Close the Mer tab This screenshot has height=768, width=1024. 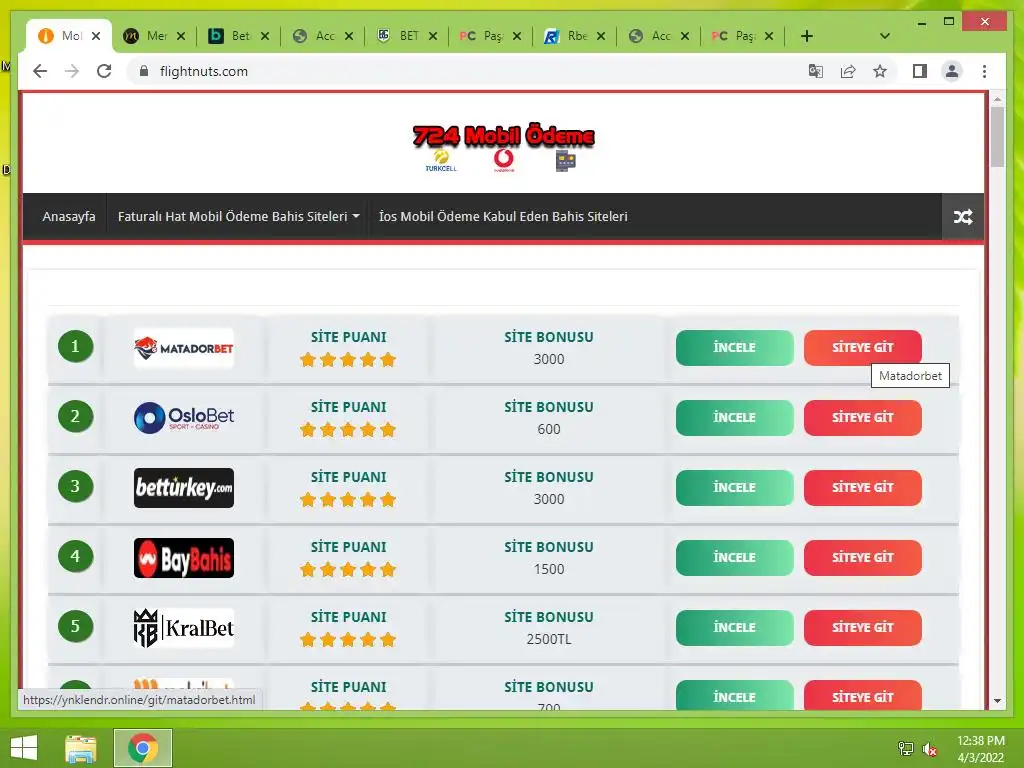[181, 36]
